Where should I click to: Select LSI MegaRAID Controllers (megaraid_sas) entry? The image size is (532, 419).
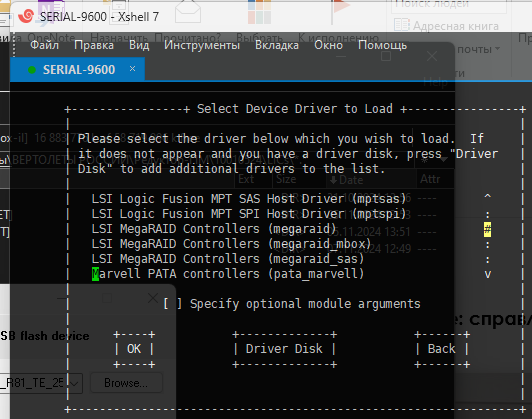click(x=228, y=259)
